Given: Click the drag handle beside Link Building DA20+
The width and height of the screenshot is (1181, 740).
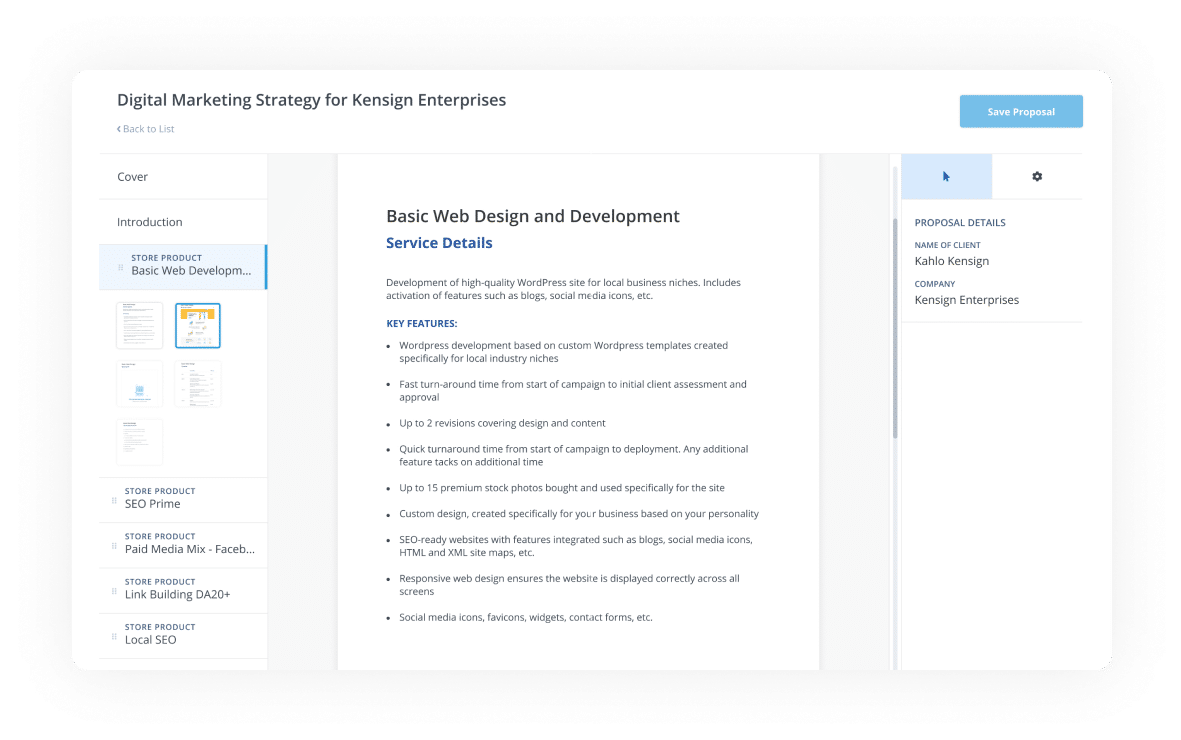Looking at the screenshot, I should pos(115,590).
